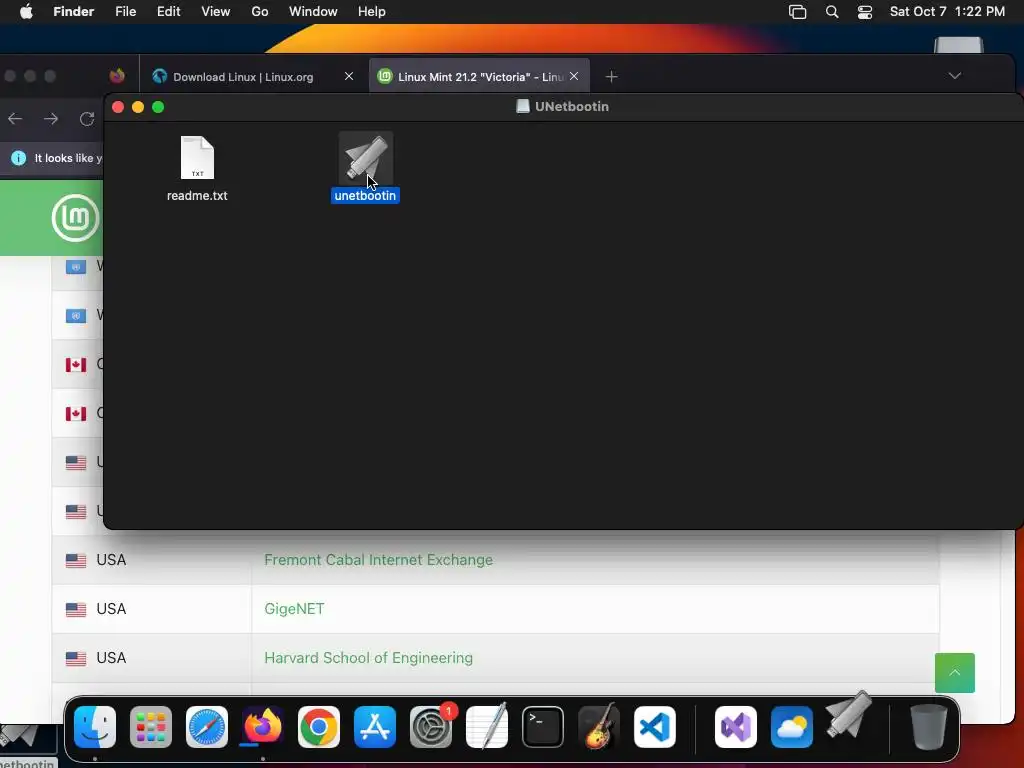
Task: Open the Go menu
Action: click(x=260, y=12)
